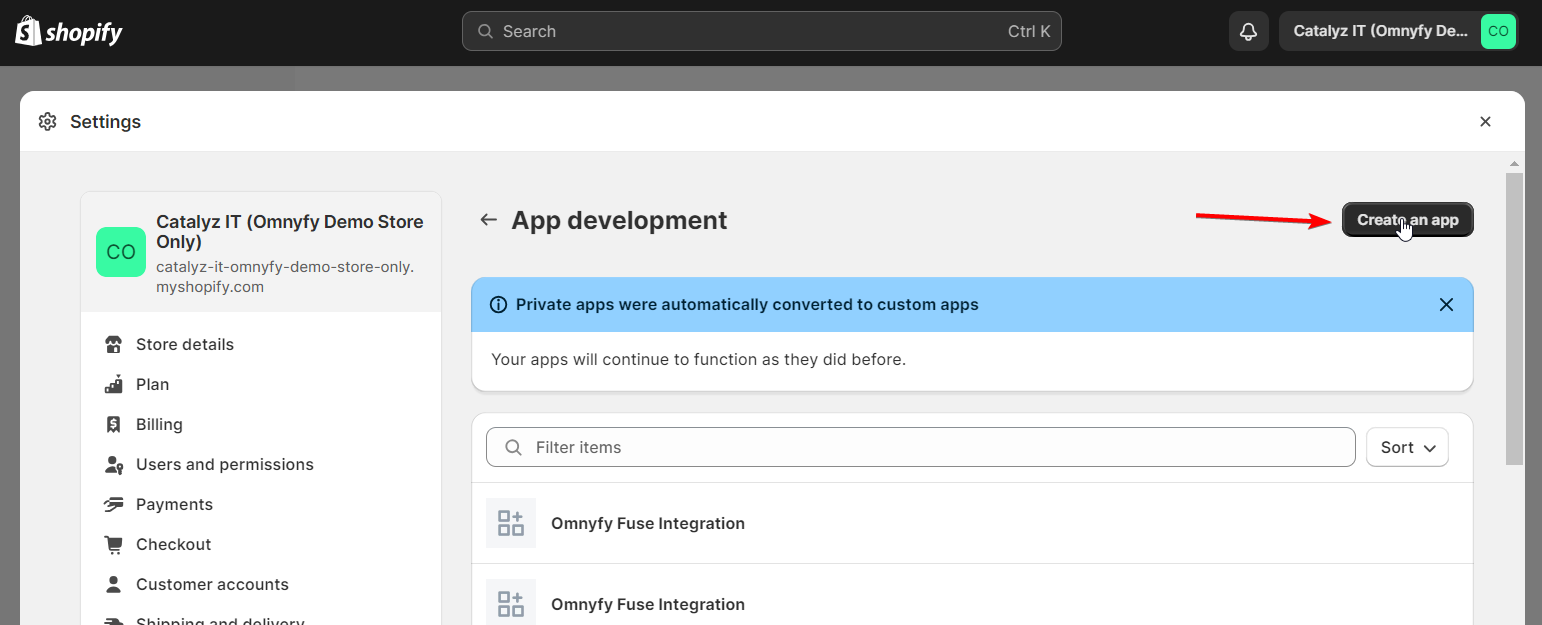This screenshot has width=1542, height=625.
Task: Click the Plan icon in sidebar
Action: coord(114,384)
